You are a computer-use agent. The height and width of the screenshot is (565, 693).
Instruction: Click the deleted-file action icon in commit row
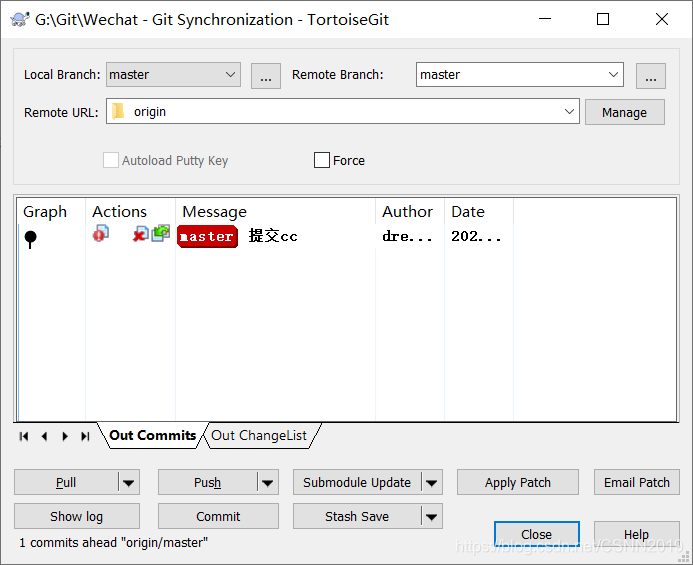[141, 234]
